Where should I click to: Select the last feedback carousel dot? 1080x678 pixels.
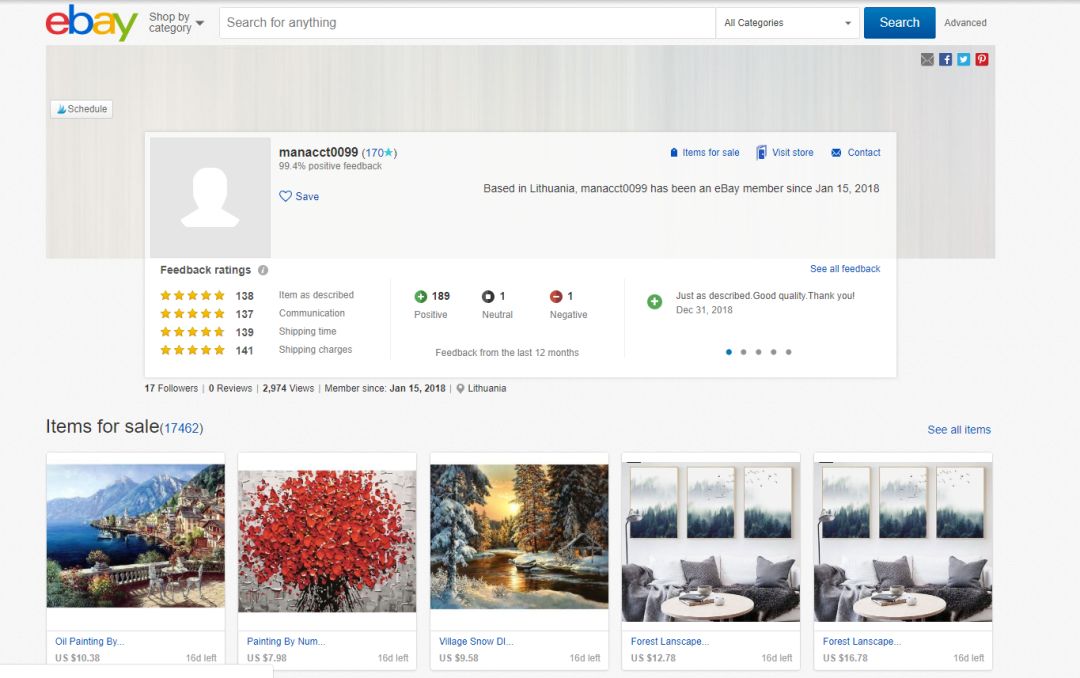tap(788, 352)
